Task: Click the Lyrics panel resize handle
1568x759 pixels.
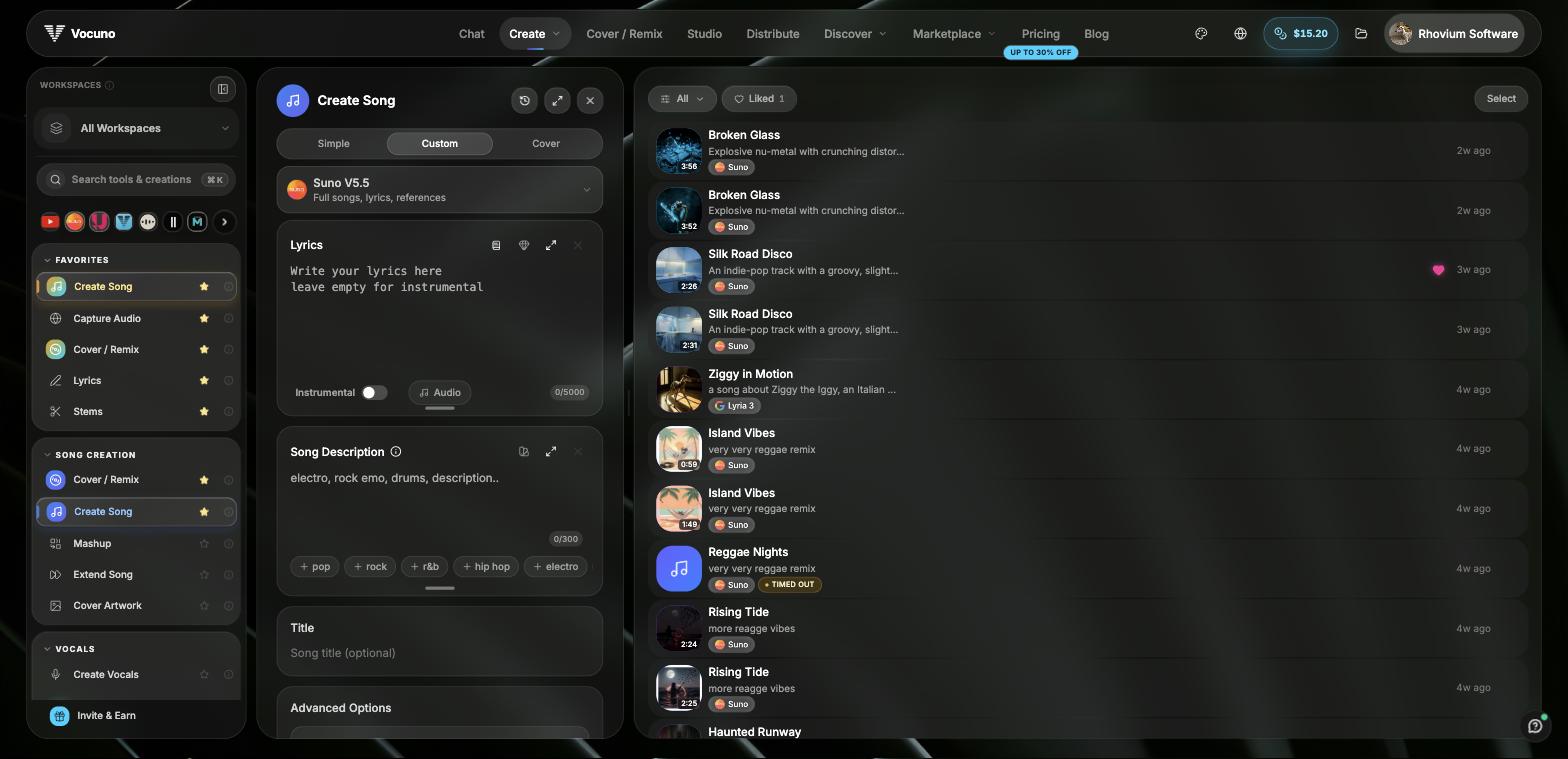Action: (x=440, y=408)
